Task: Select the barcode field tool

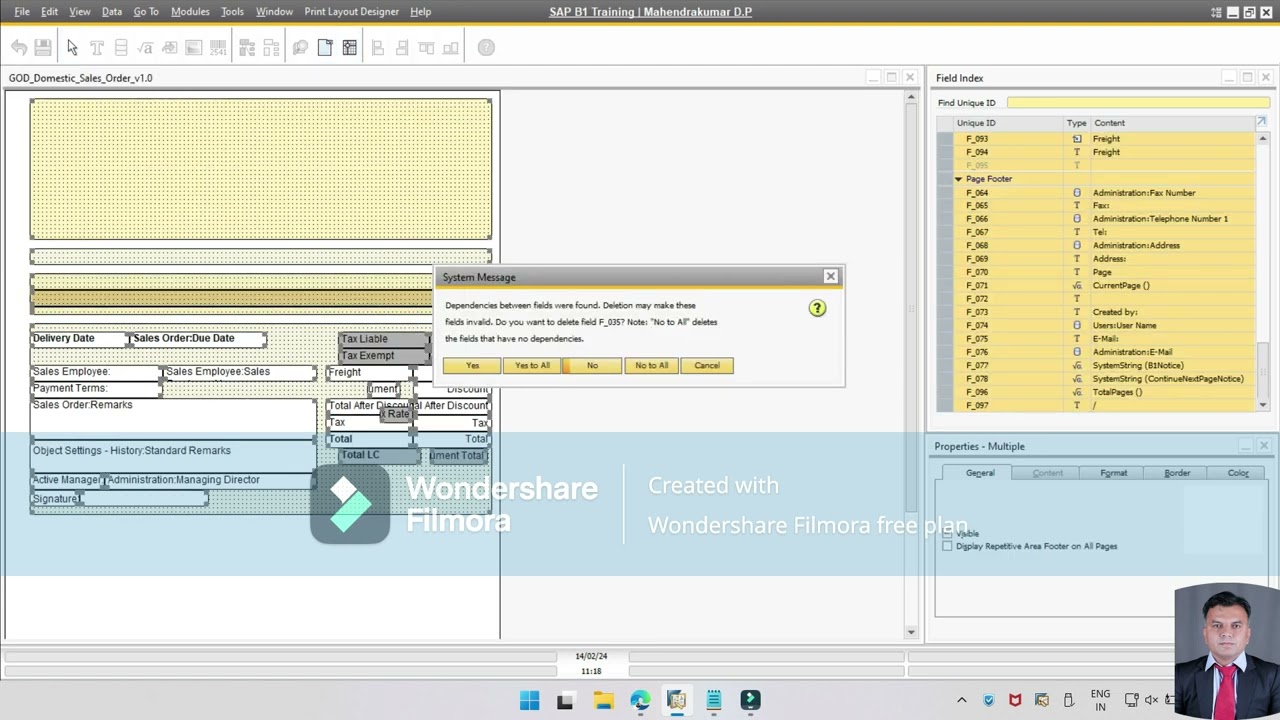Action: click(218, 47)
